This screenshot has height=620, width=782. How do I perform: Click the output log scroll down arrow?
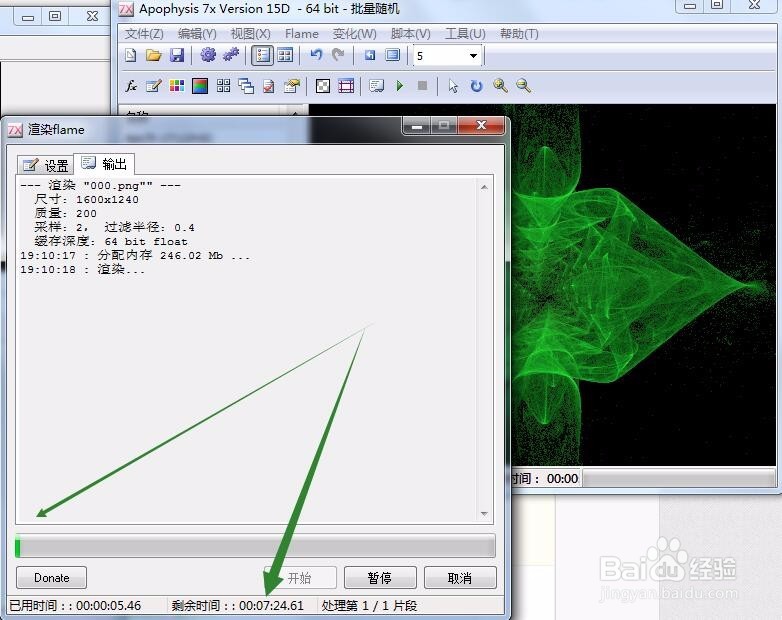click(x=484, y=514)
